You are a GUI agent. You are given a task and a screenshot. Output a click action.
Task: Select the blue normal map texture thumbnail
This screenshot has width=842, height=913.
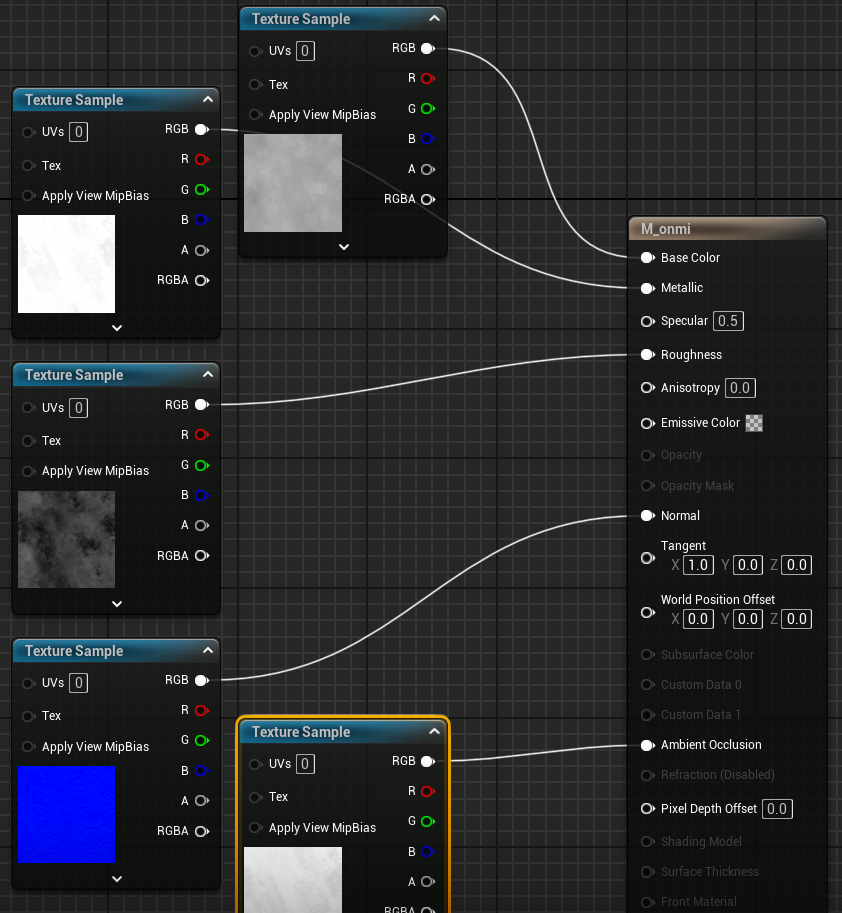tap(66, 814)
